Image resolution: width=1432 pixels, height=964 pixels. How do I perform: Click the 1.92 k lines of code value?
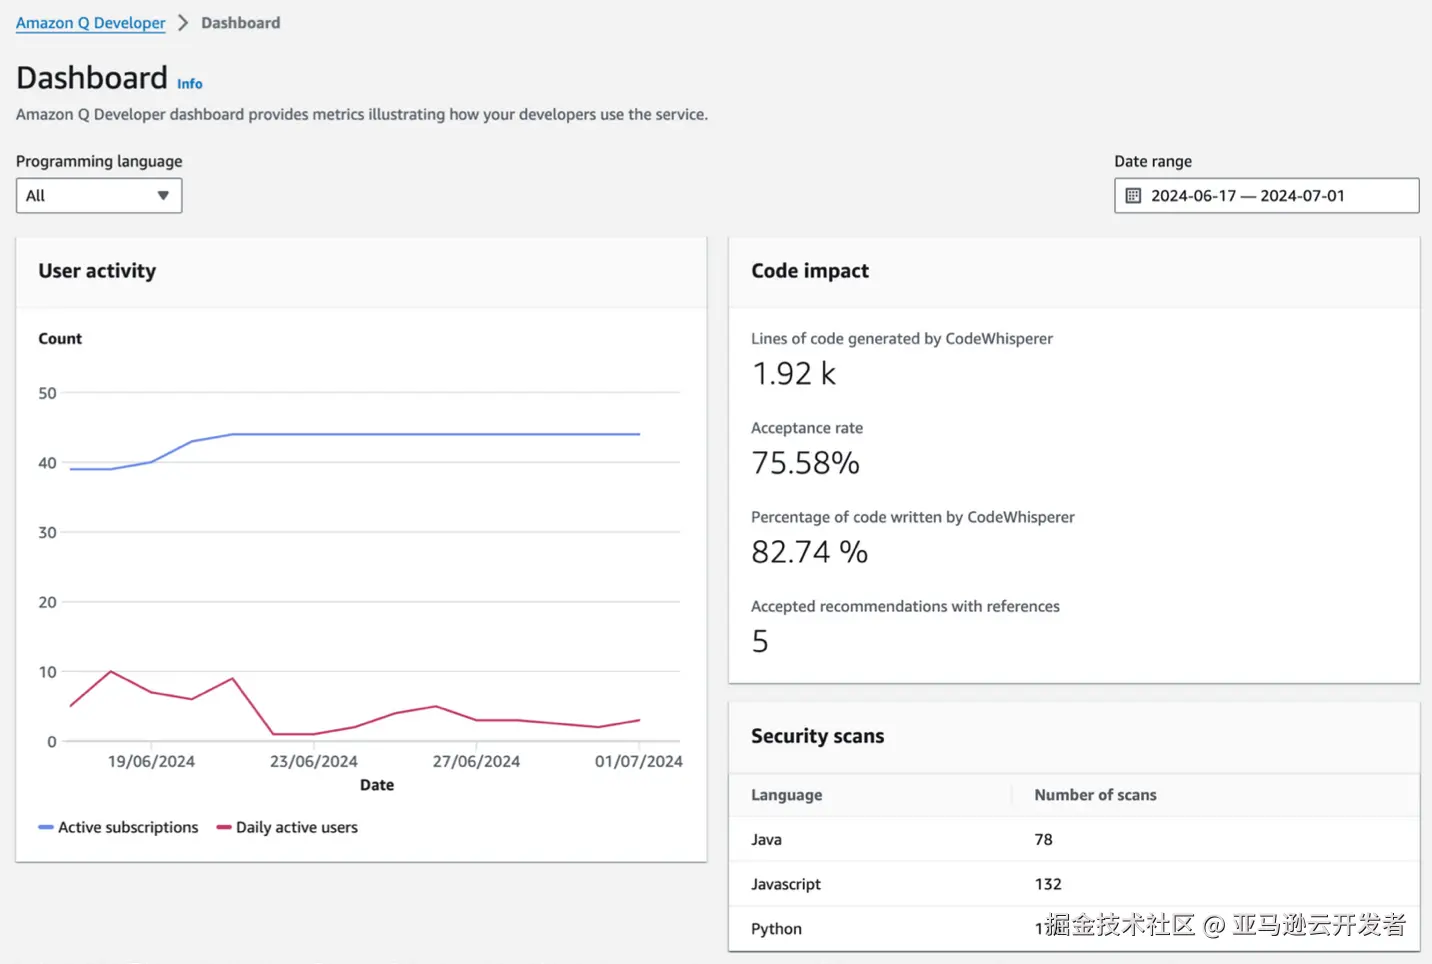[x=793, y=374]
